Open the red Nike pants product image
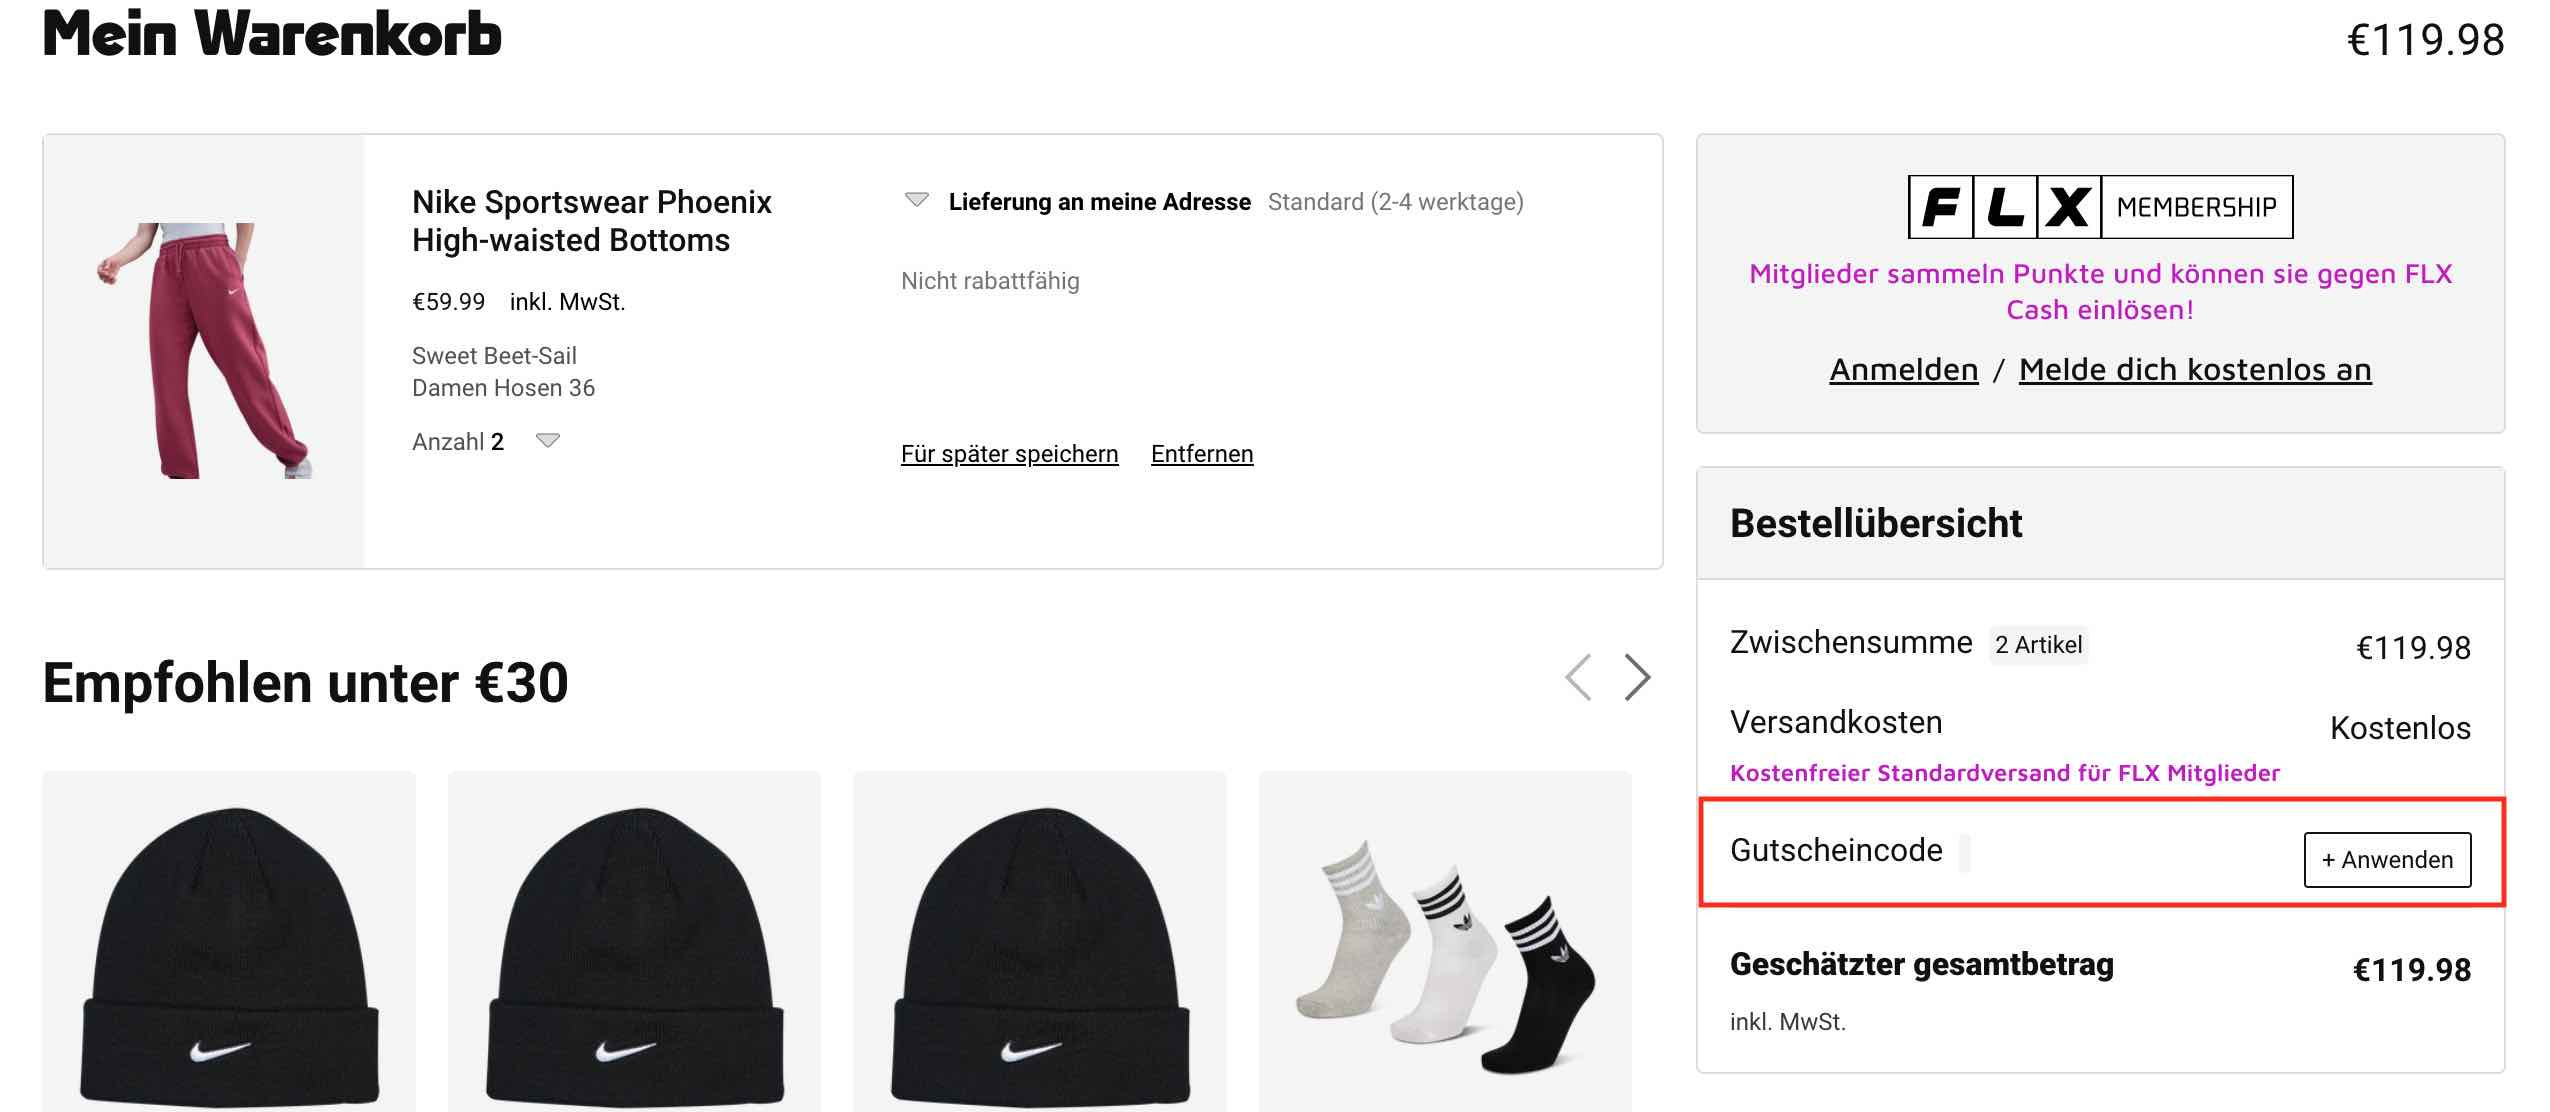This screenshot has width=2550, height=1112. (204, 350)
